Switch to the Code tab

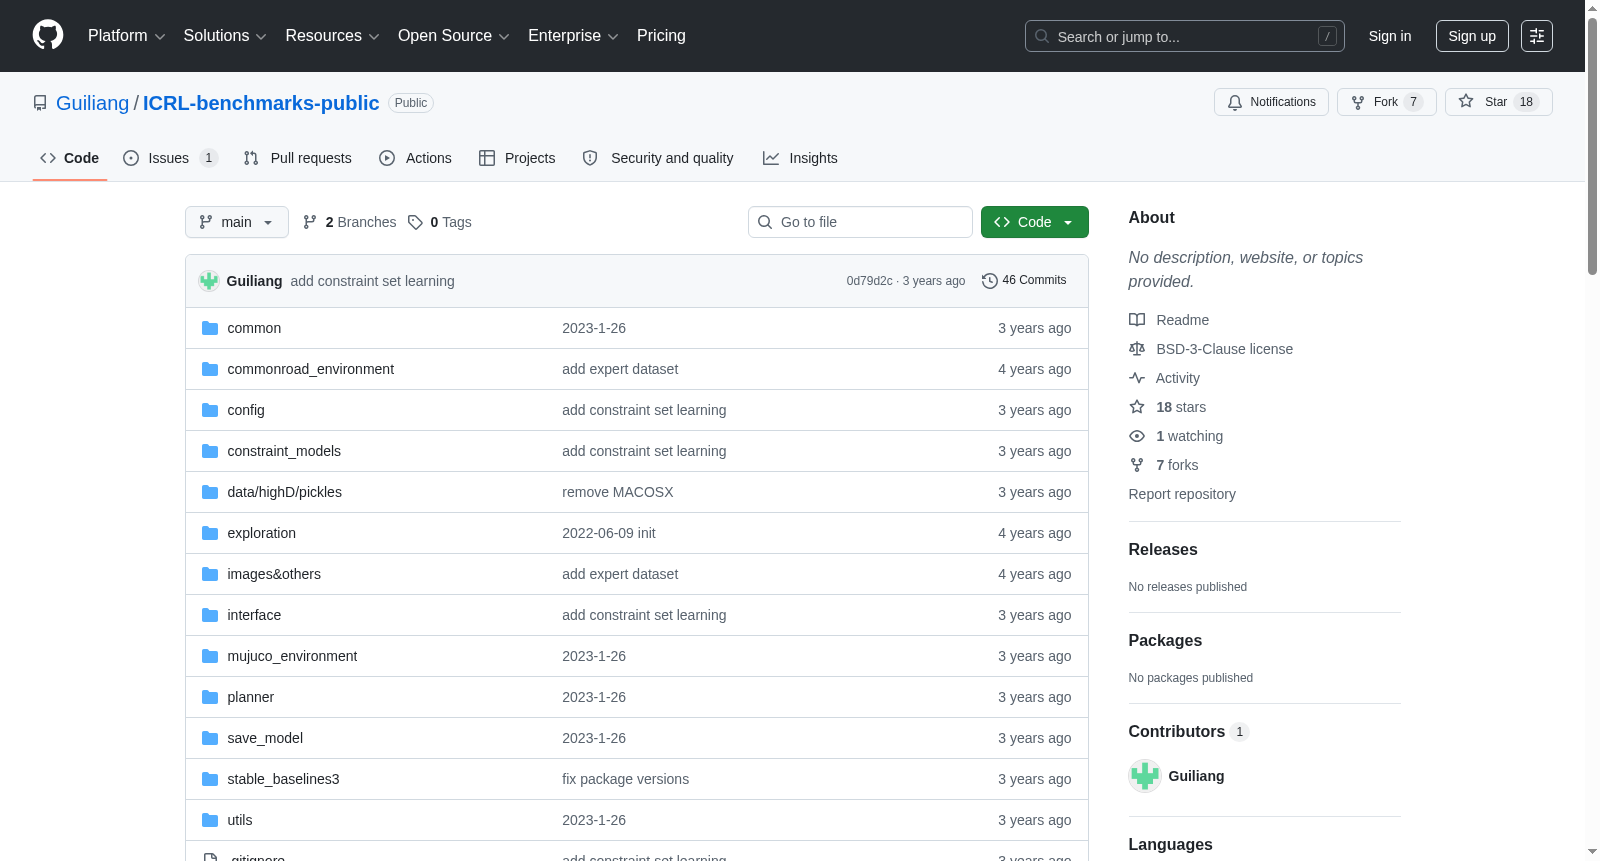[70, 158]
